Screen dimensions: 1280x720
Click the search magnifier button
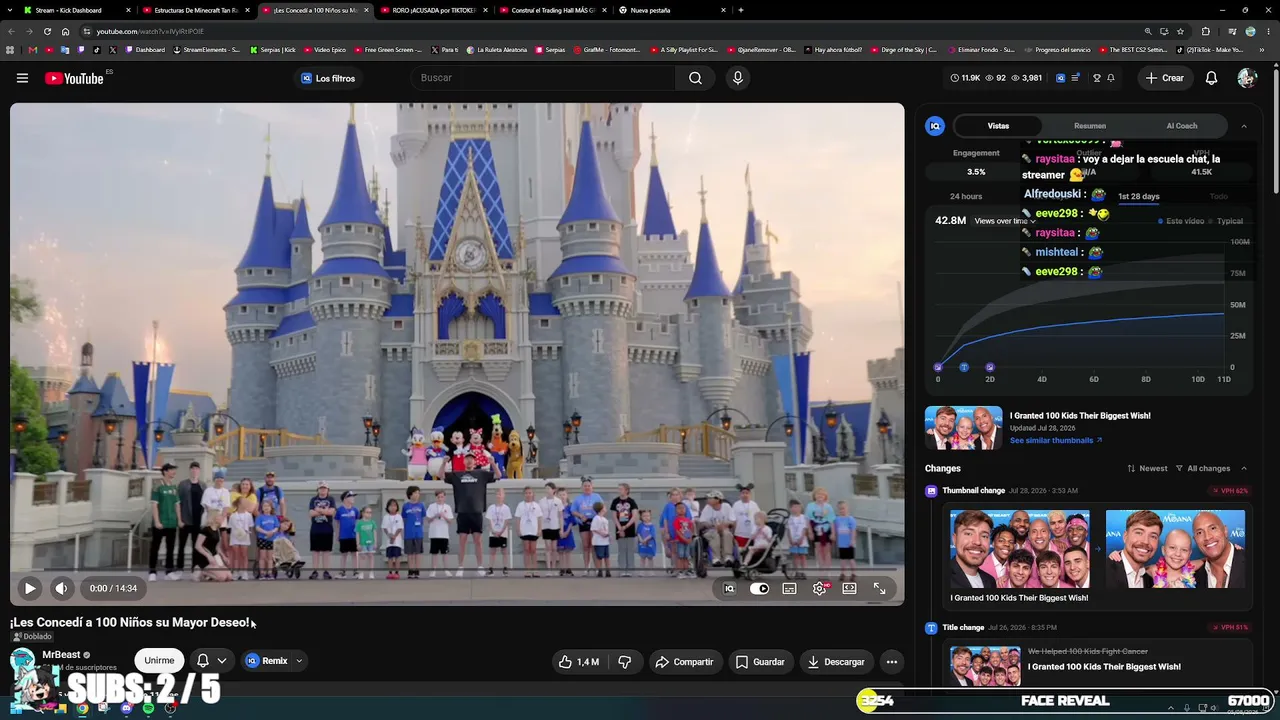click(695, 78)
